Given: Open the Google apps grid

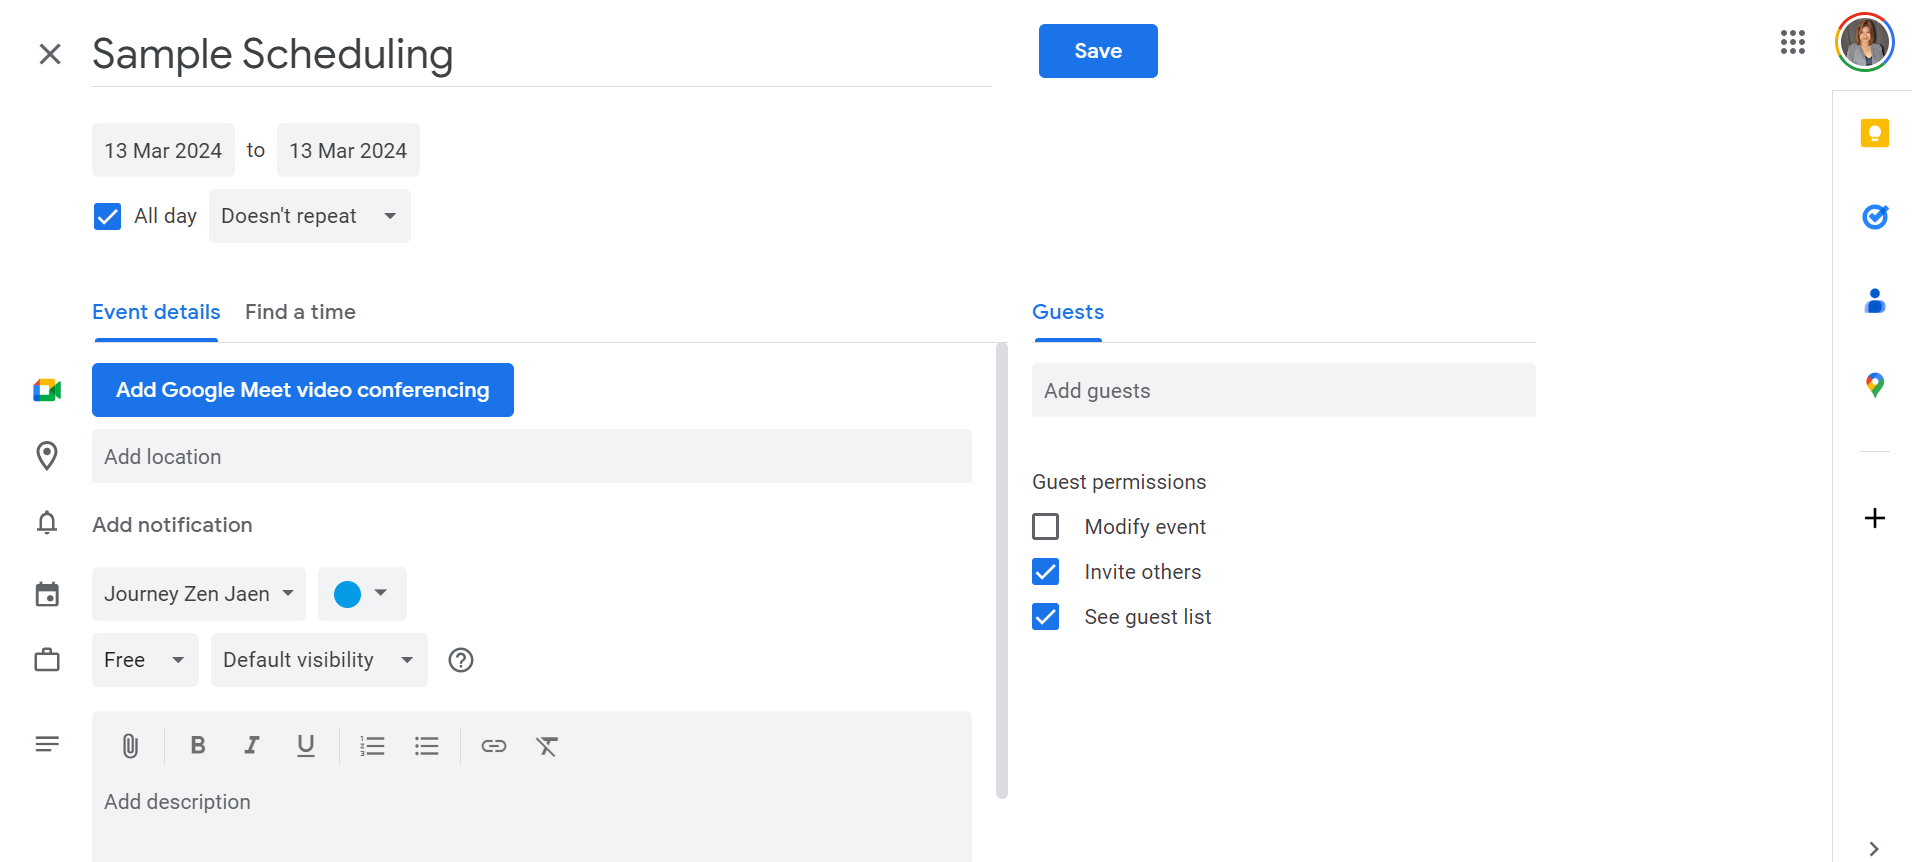Looking at the screenshot, I should [1792, 42].
